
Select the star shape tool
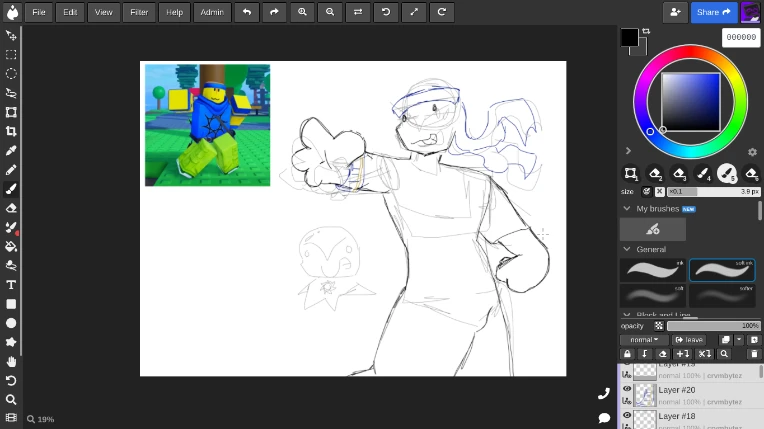[x=11, y=342]
